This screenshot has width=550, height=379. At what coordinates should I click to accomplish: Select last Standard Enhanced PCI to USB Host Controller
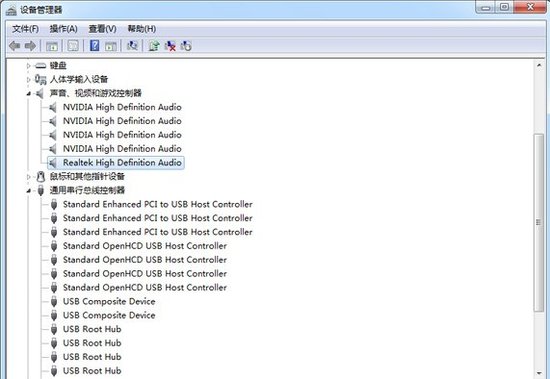(x=157, y=232)
